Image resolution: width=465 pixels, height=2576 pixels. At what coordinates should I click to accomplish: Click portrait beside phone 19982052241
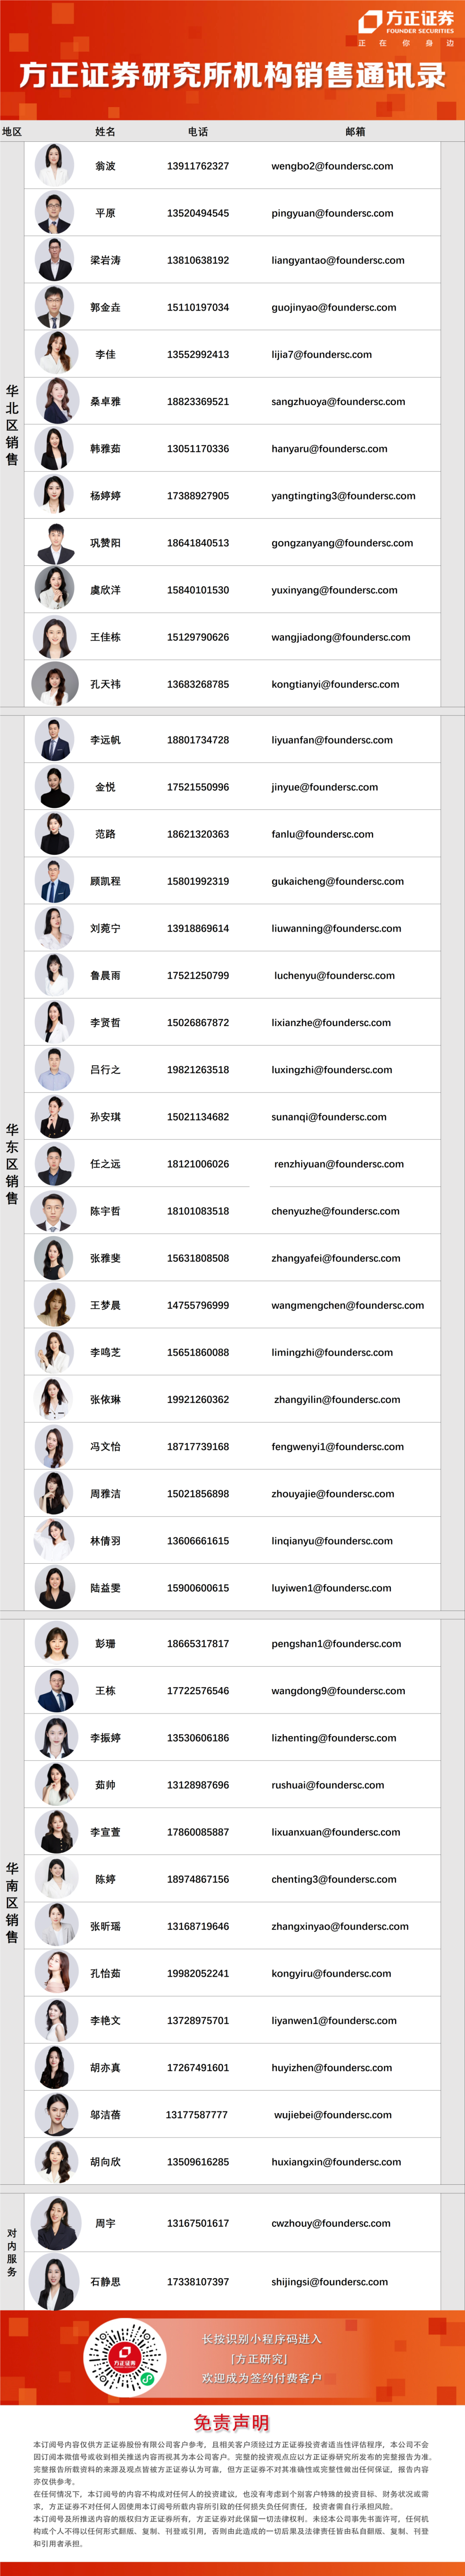[x=56, y=1974]
